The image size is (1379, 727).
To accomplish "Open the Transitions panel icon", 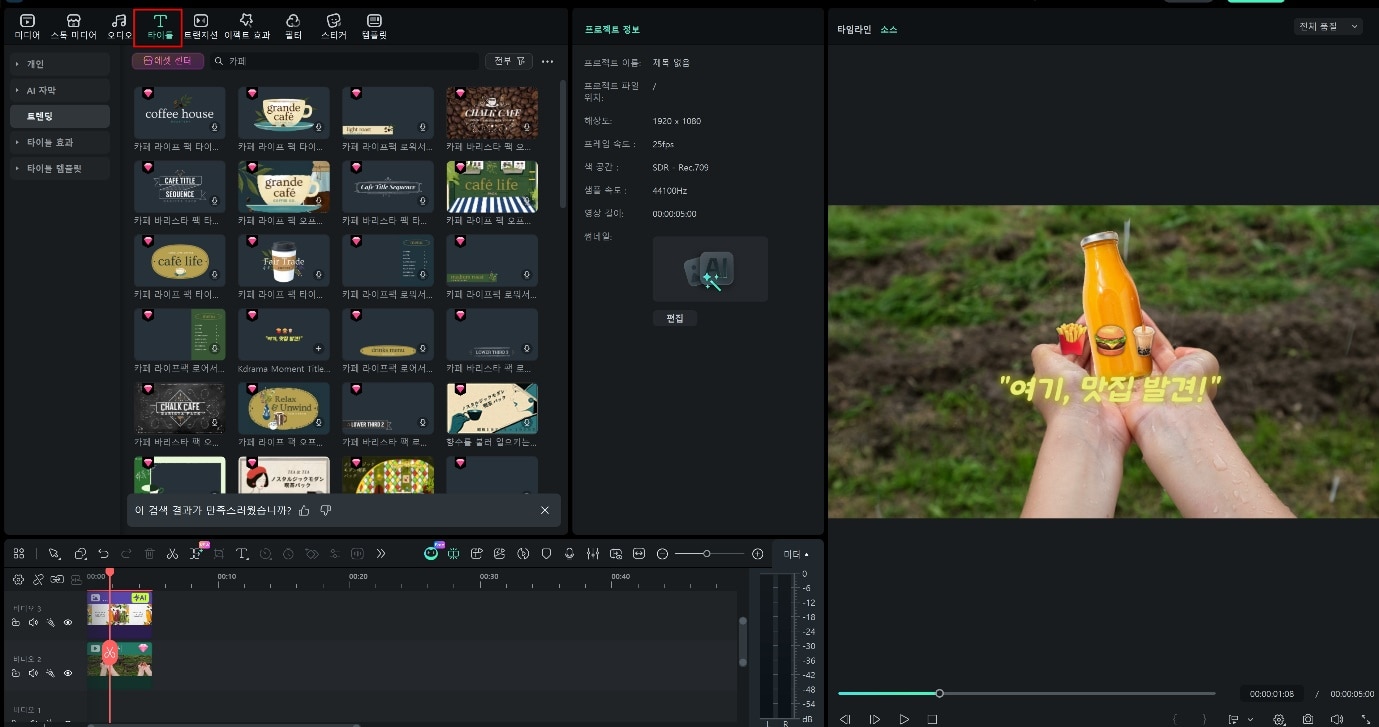I will [x=201, y=26].
